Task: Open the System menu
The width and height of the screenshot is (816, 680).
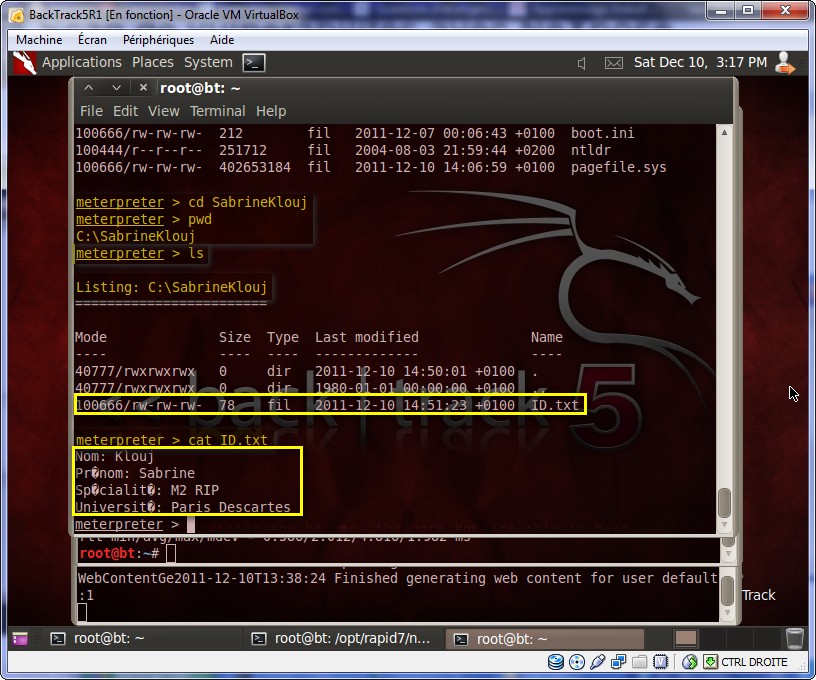Action: coord(208,62)
